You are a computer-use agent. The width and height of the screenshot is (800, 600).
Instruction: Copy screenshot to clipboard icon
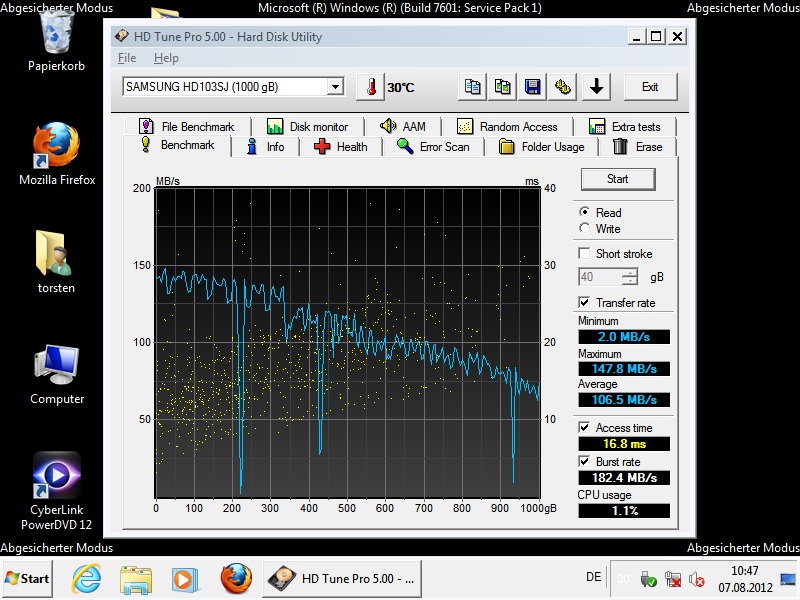(x=503, y=87)
